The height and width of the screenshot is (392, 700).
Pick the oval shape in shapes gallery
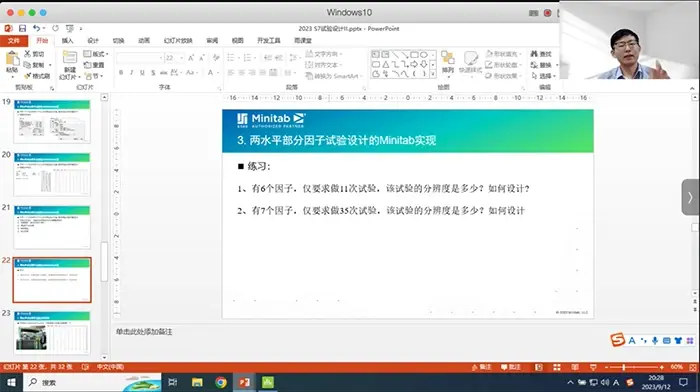(424, 55)
